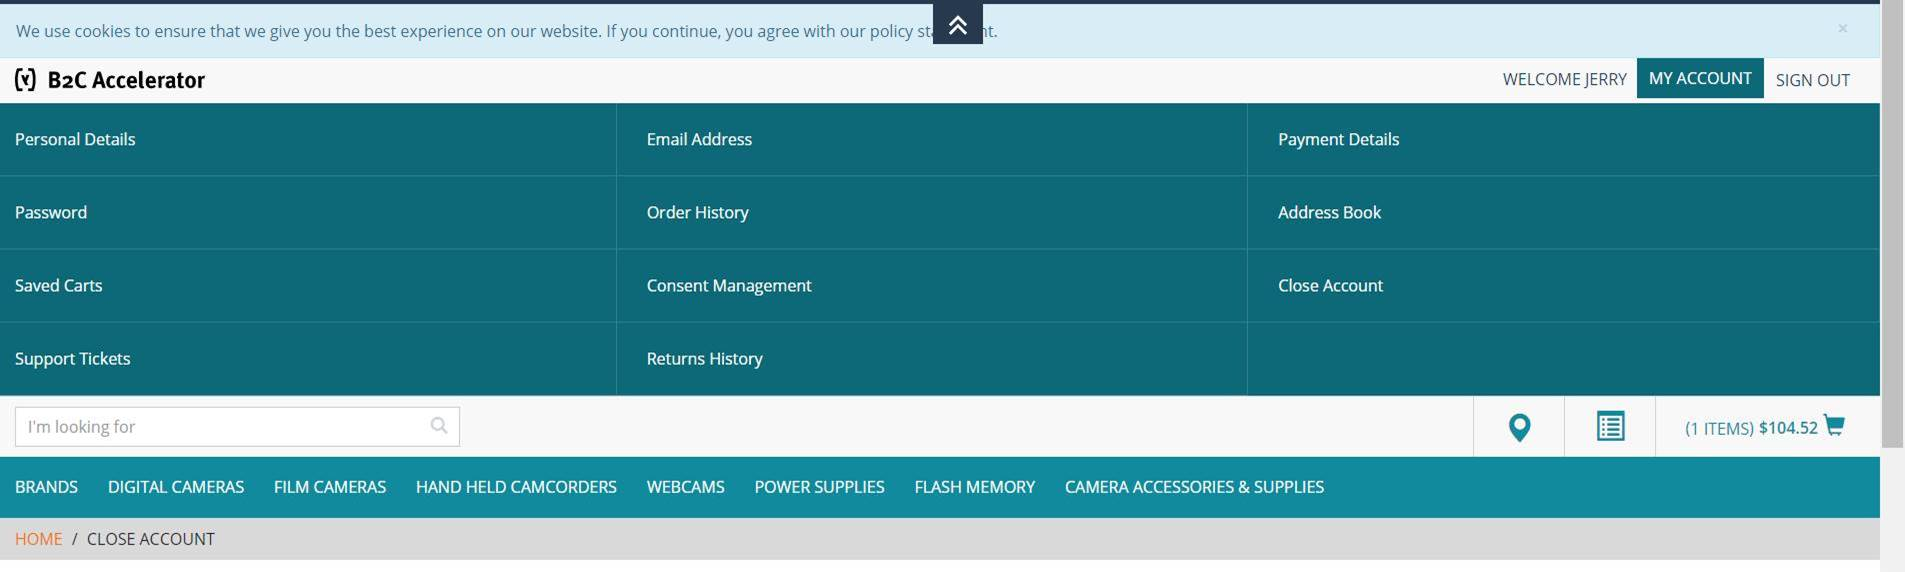
Task: Select Payment Details option
Action: [x=1338, y=139]
